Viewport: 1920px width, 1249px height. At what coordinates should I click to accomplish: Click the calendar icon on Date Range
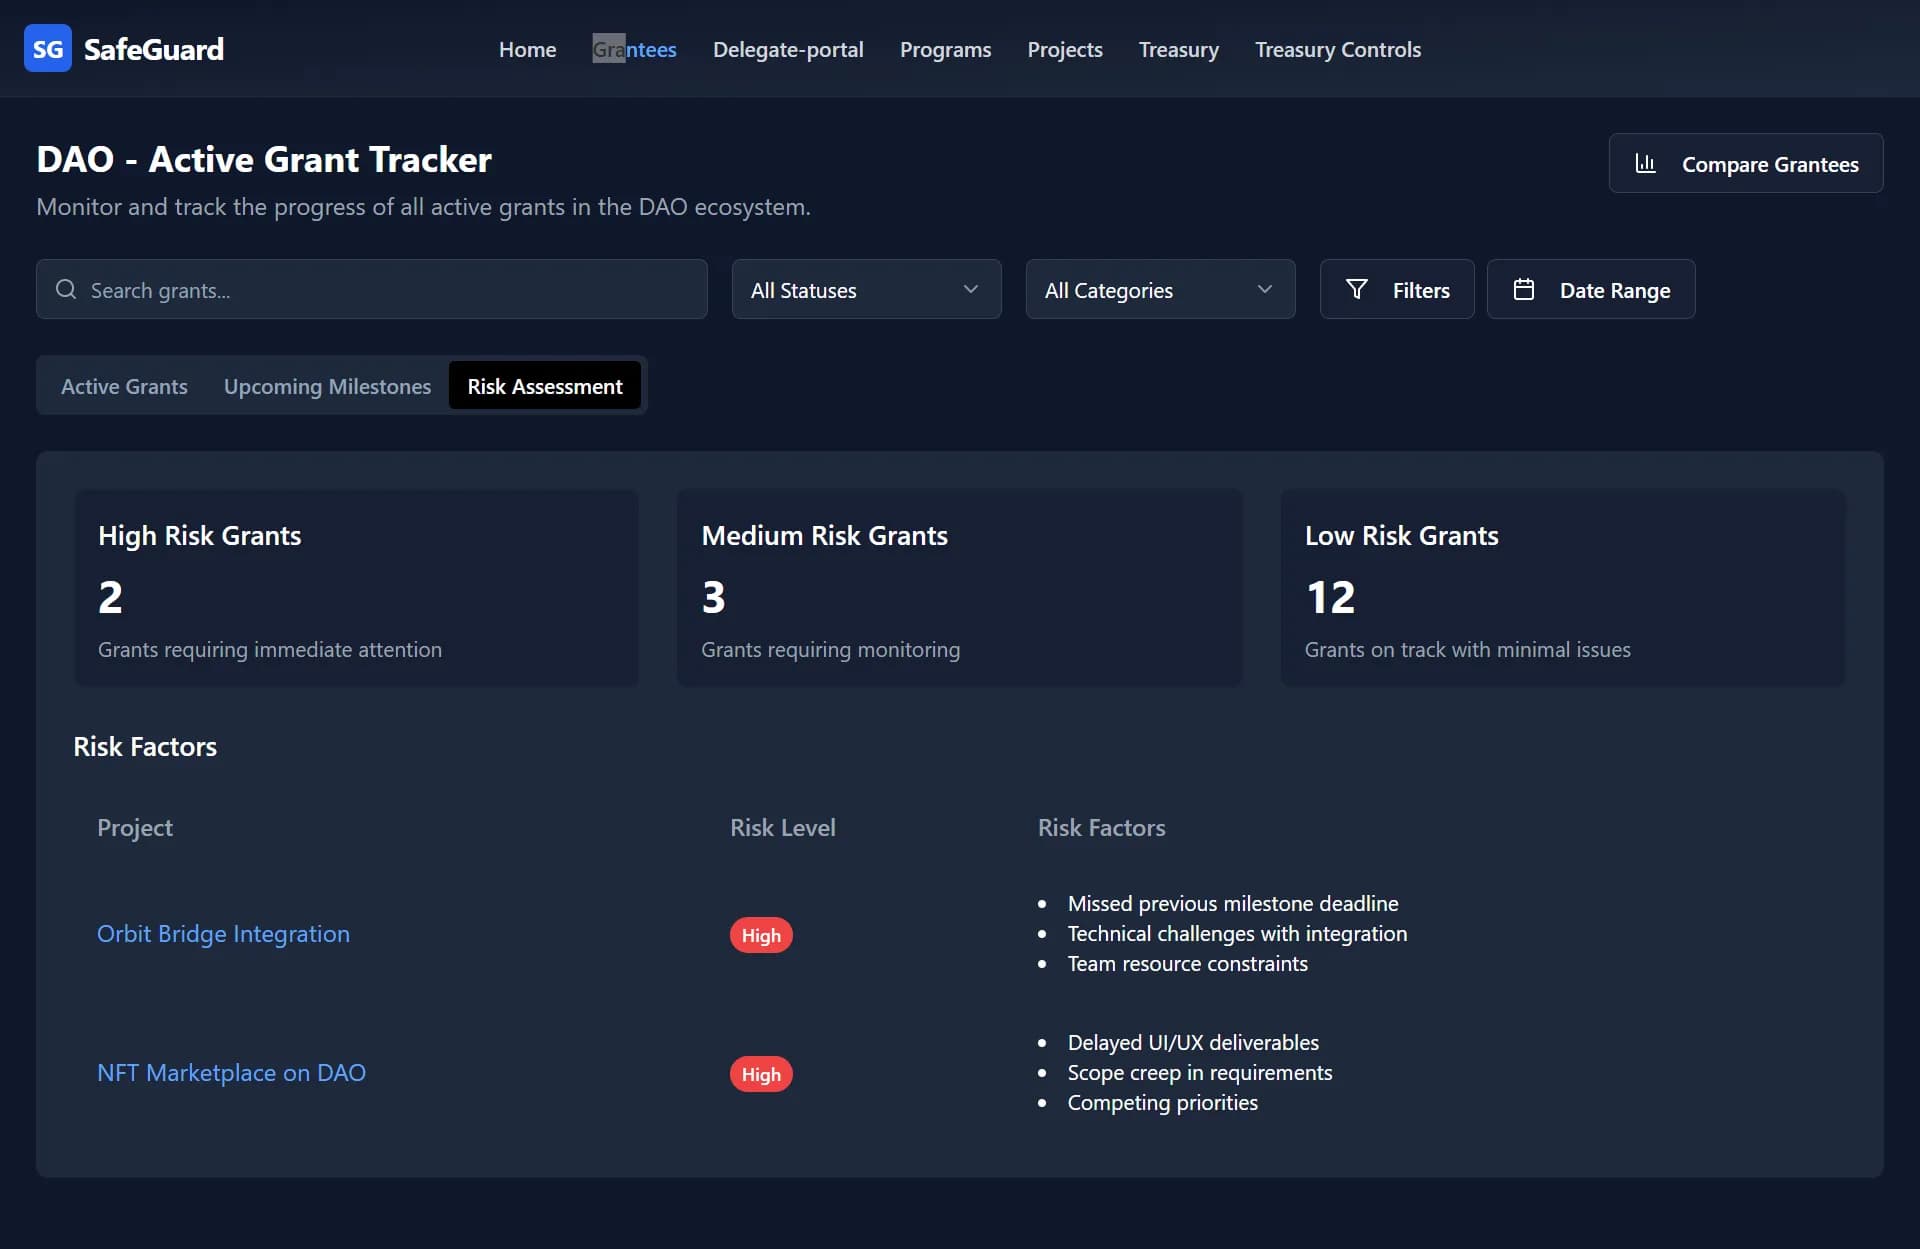[x=1523, y=289]
